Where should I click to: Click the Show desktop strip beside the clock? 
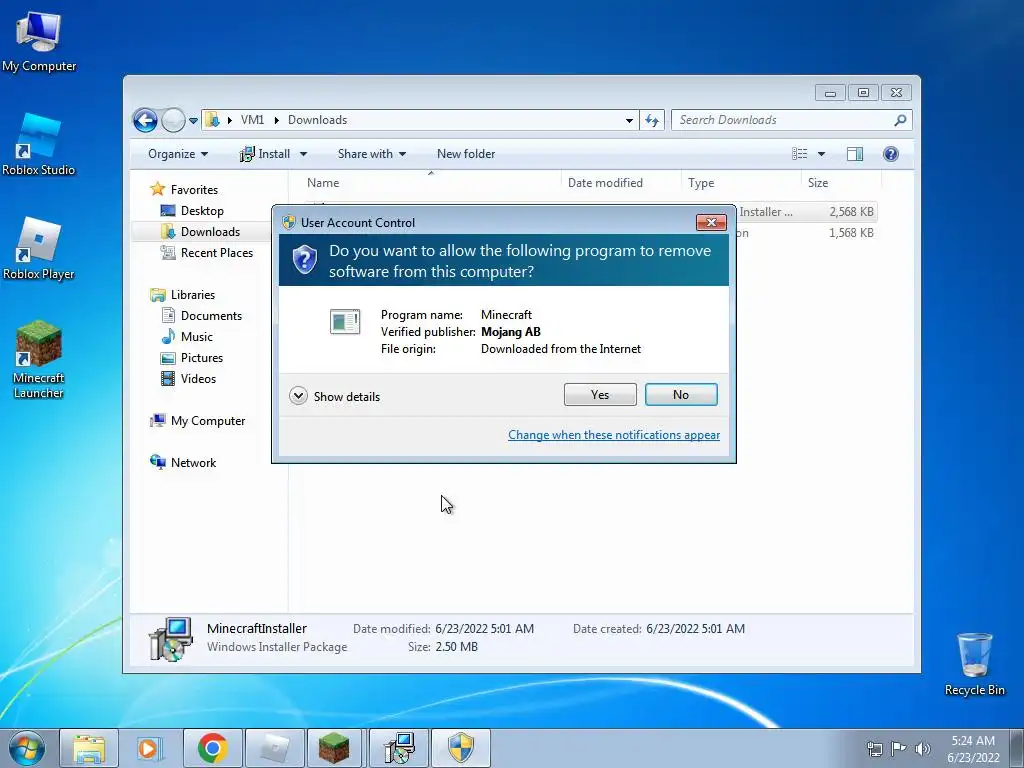pos(1017,748)
